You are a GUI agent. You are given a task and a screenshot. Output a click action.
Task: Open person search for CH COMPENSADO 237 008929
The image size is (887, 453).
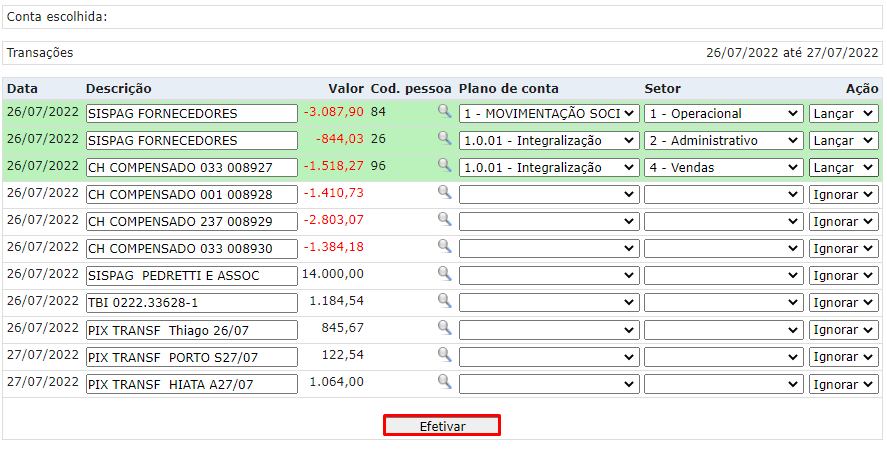[445, 220]
